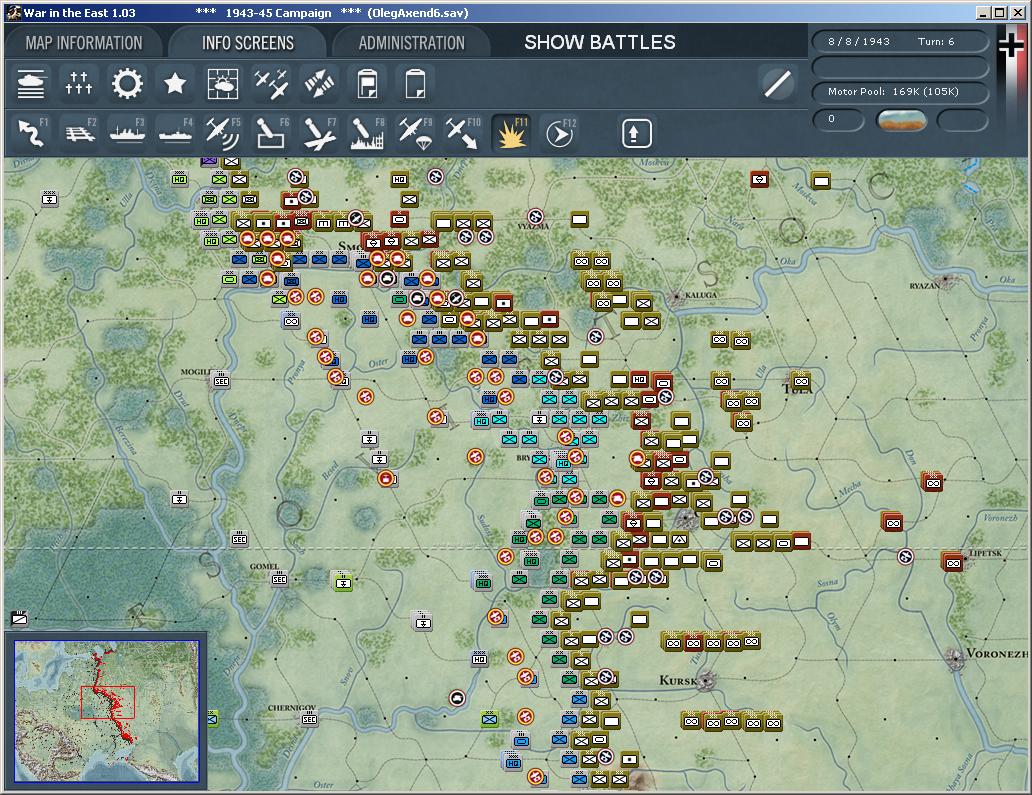Select the F10 air transfer mode
This screenshot has height=795, width=1032.
click(x=463, y=133)
